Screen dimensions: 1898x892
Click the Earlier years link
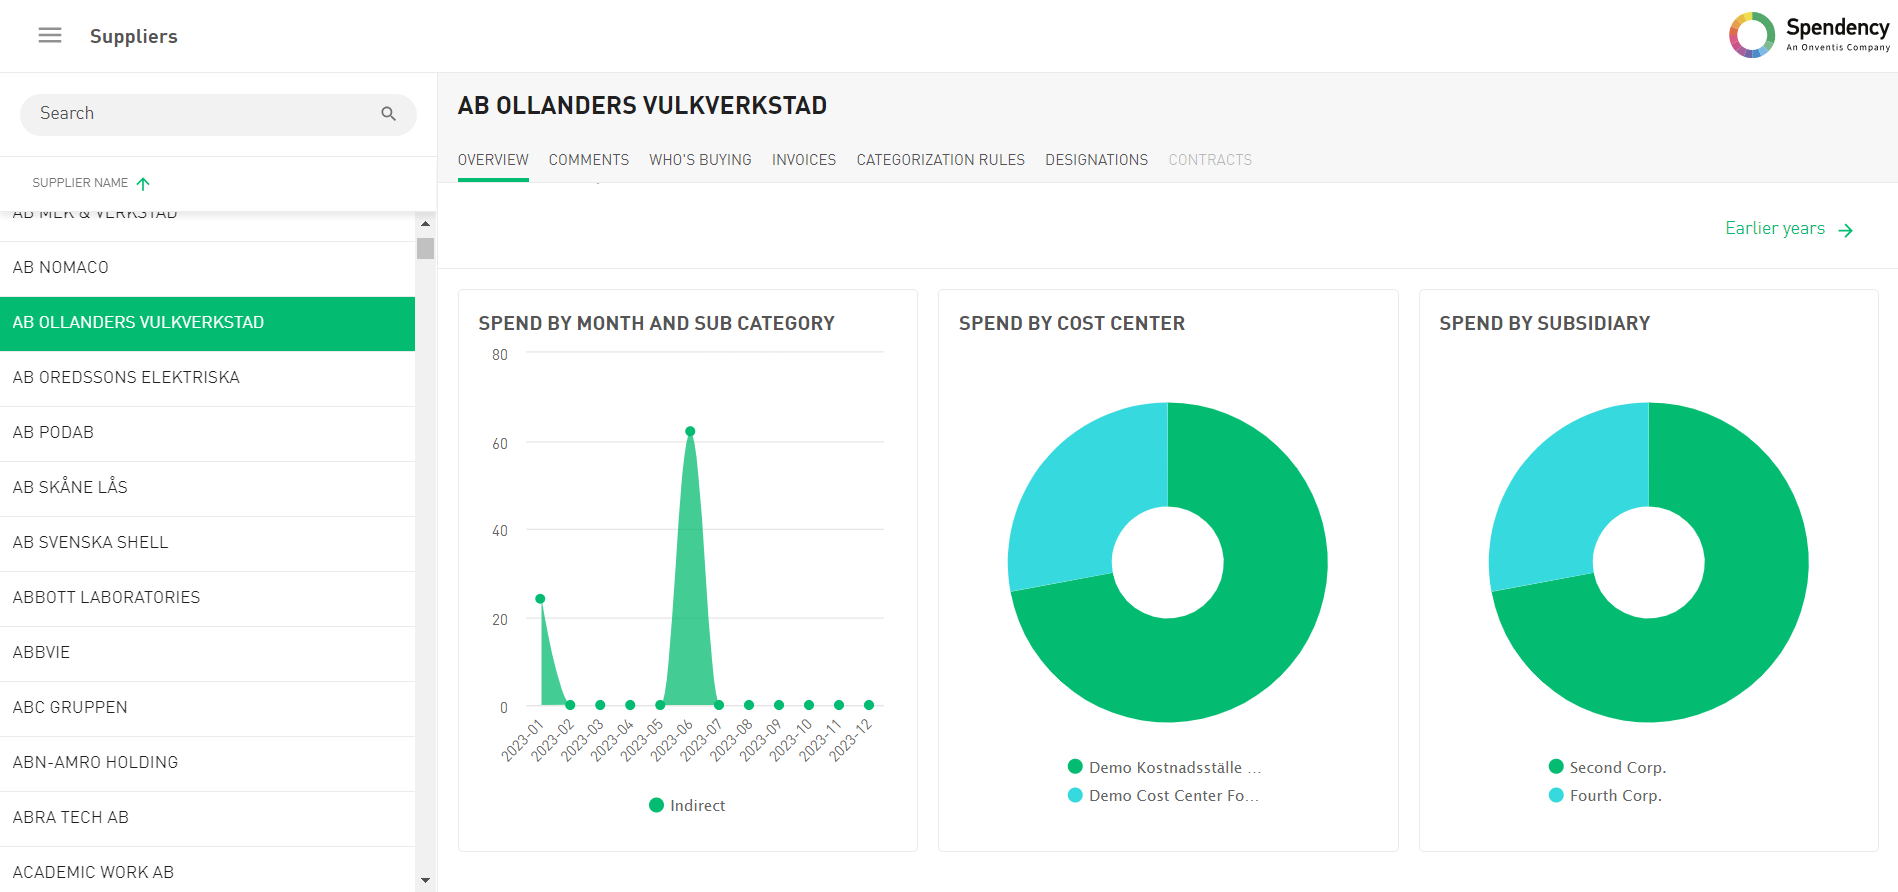pos(1774,229)
